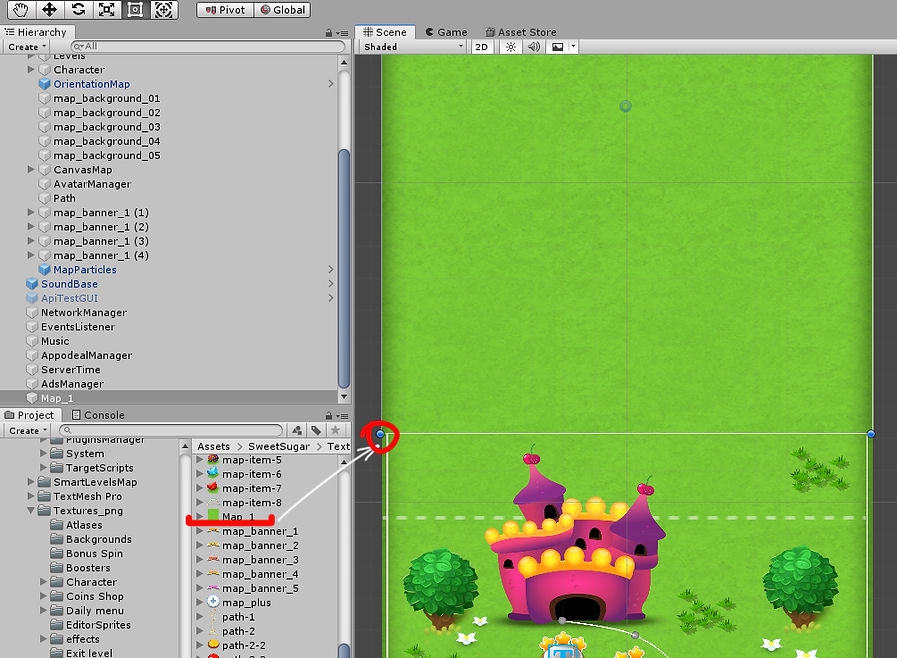Click the Global handle rotation button
Screen dimensions: 897x658
coord(282,10)
